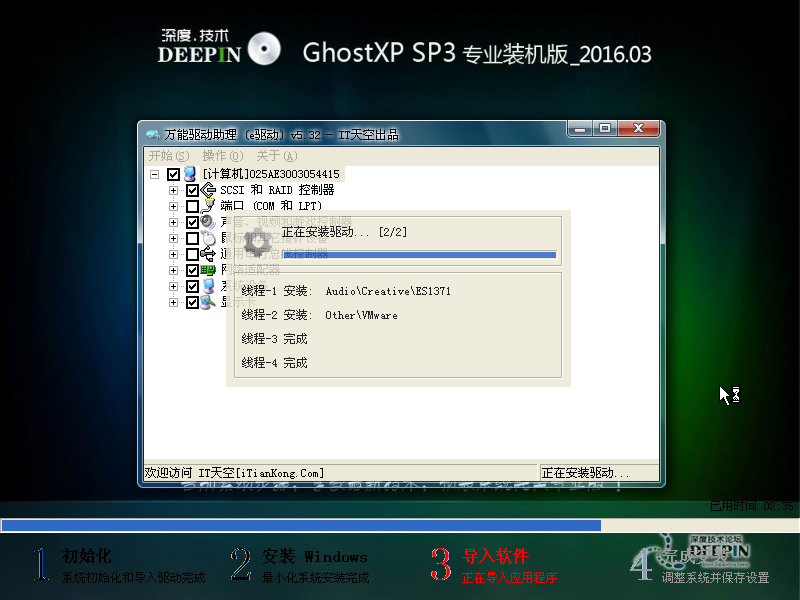Select the 网络适配器 network adapter icon

[x=210, y=269]
